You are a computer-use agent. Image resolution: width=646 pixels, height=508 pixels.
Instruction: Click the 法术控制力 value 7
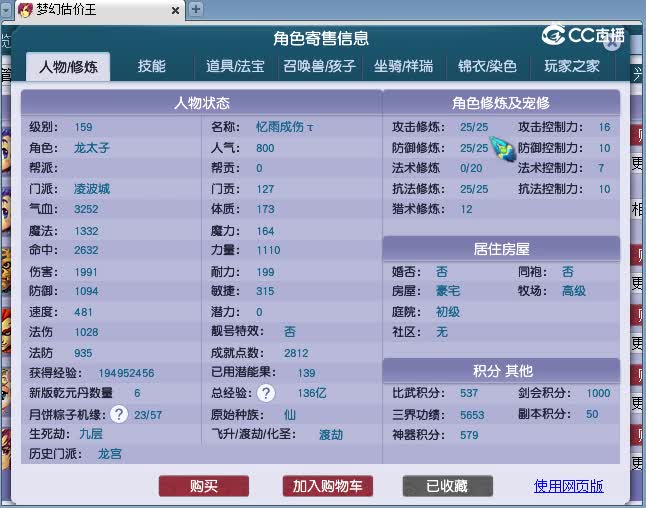point(601,168)
